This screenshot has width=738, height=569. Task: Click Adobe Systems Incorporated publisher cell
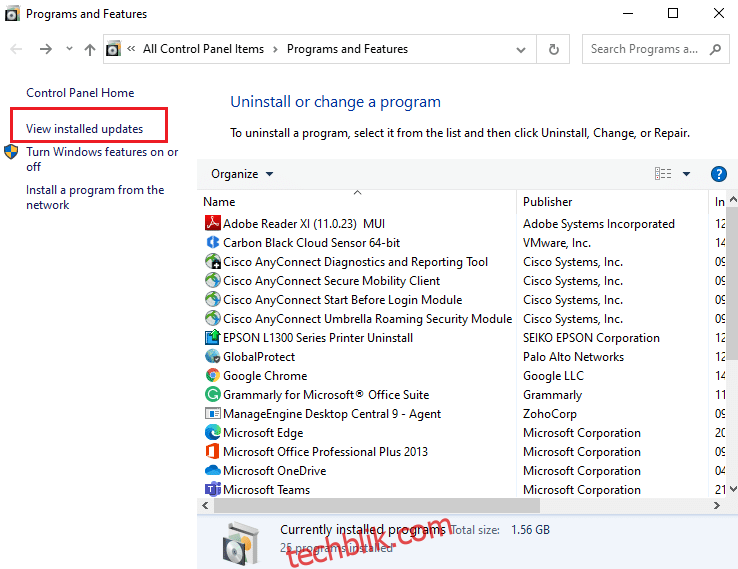[x=599, y=224]
